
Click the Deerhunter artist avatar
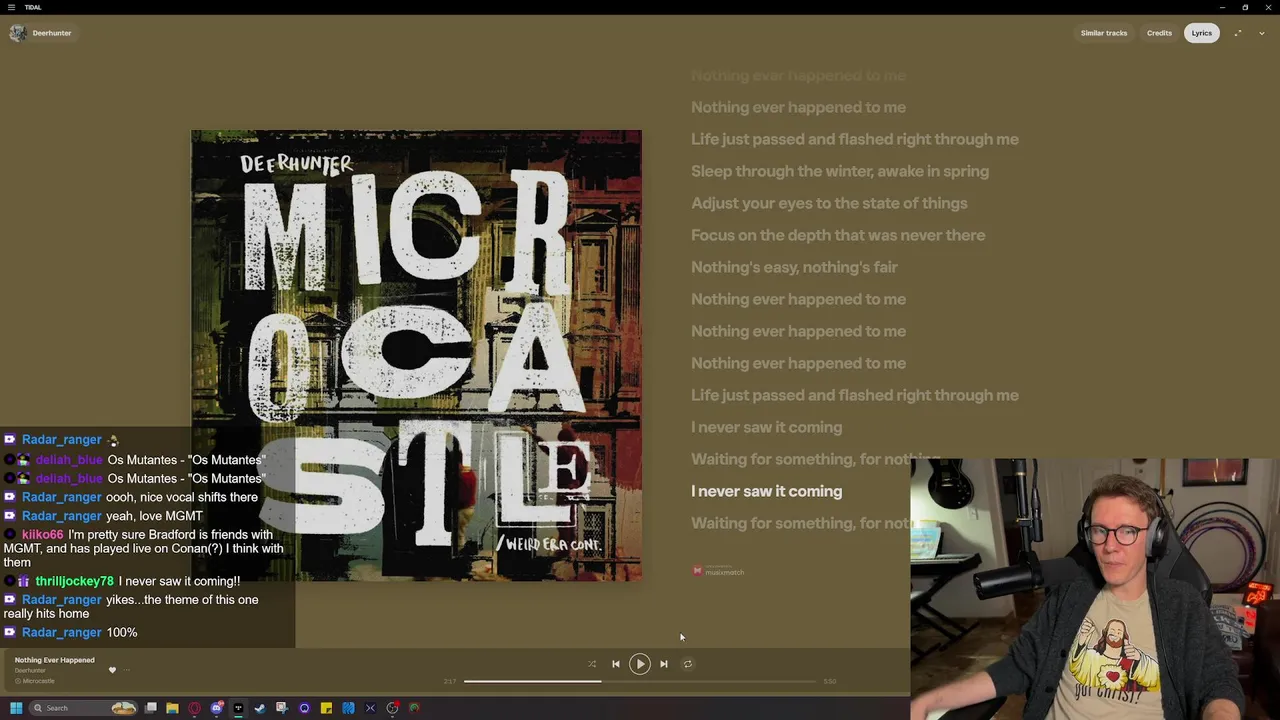point(17,33)
